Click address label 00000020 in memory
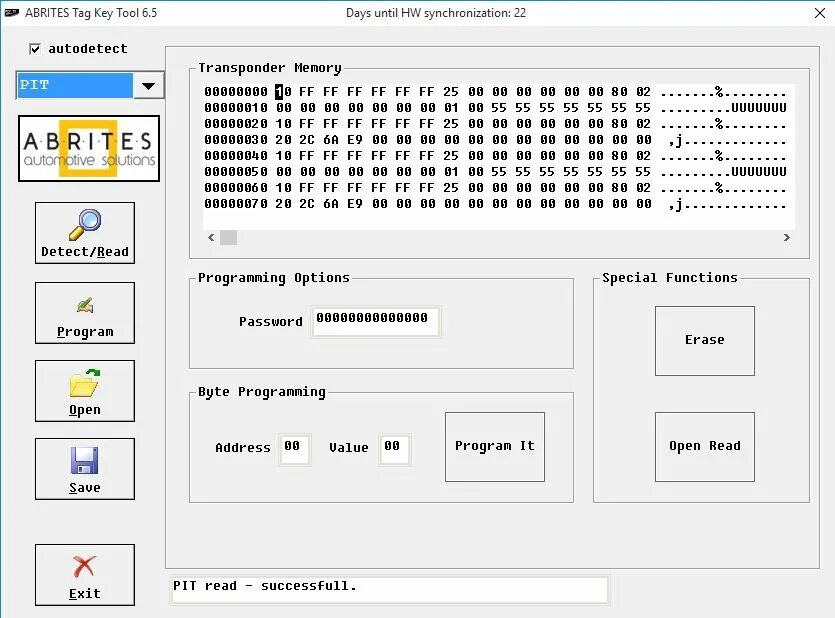 click(x=236, y=124)
